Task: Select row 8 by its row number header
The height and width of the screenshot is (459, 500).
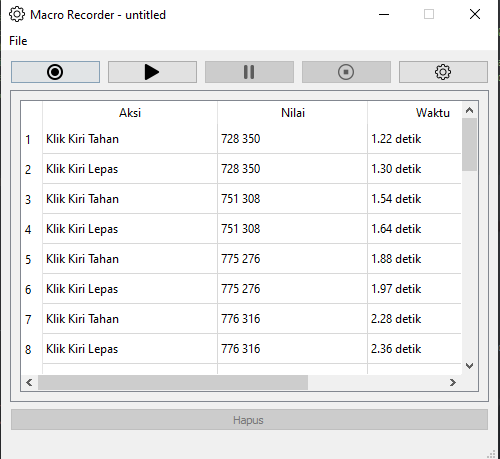Action: click(28, 349)
